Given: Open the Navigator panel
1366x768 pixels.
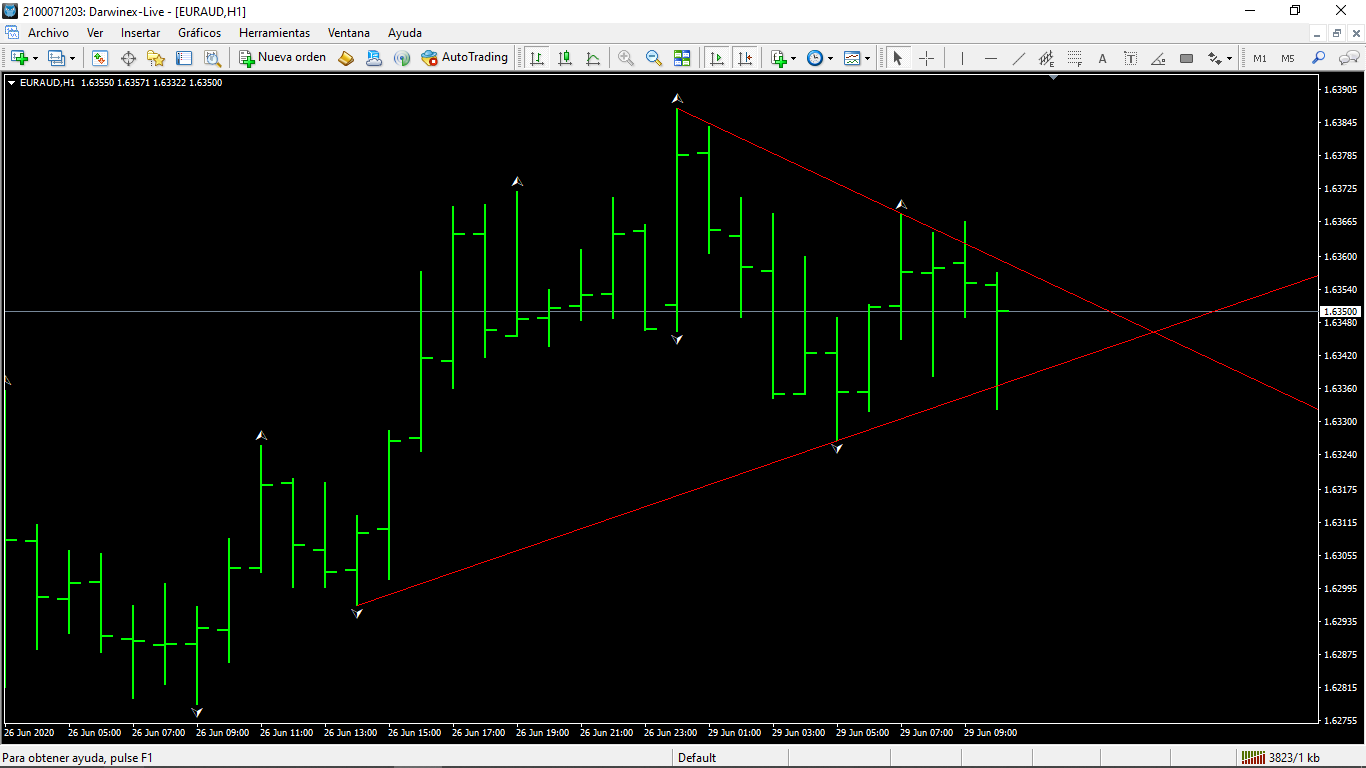Looking at the screenshot, I should pos(156,58).
